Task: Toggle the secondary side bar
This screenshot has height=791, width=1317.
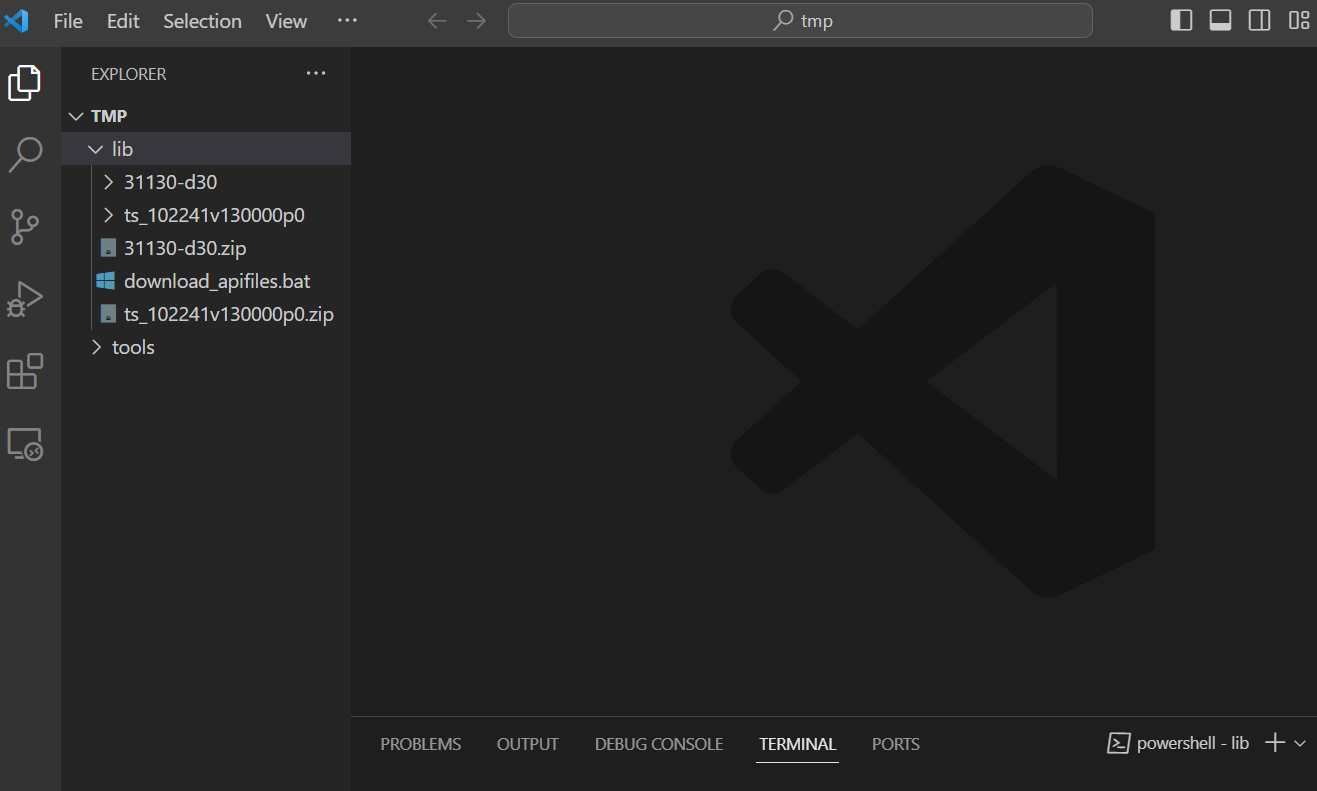Action: tap(1260, 20)
